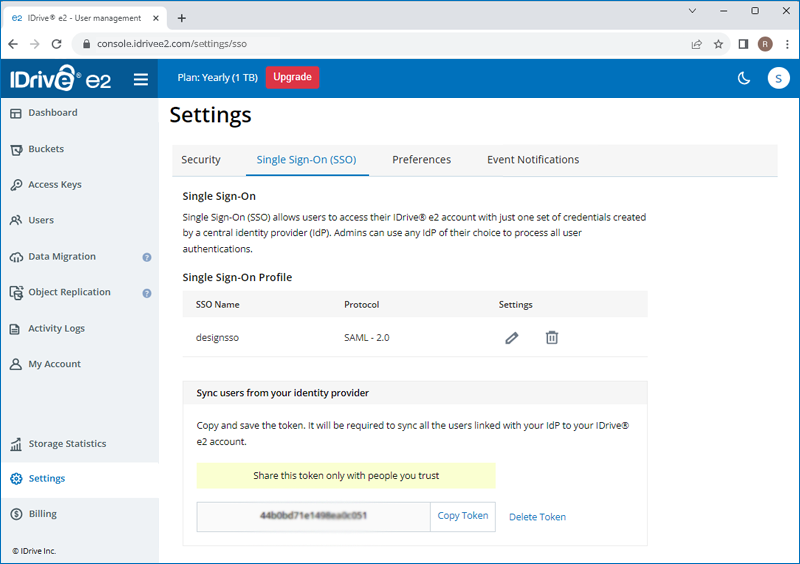Open the Event Notifications tab
This screenshot has height=564, width=800.
click(x=533, y=160)
